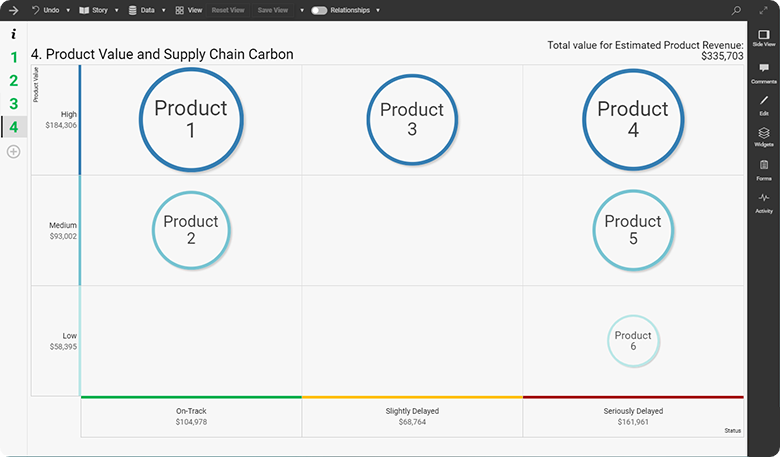Open the Forms panel
The height and width of the screenshot is (457, 780).
click(x=763, y=168)
